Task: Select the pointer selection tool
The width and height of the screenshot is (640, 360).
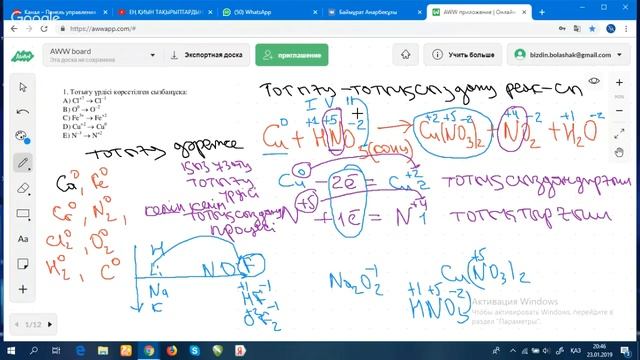Action: point(23,87)
